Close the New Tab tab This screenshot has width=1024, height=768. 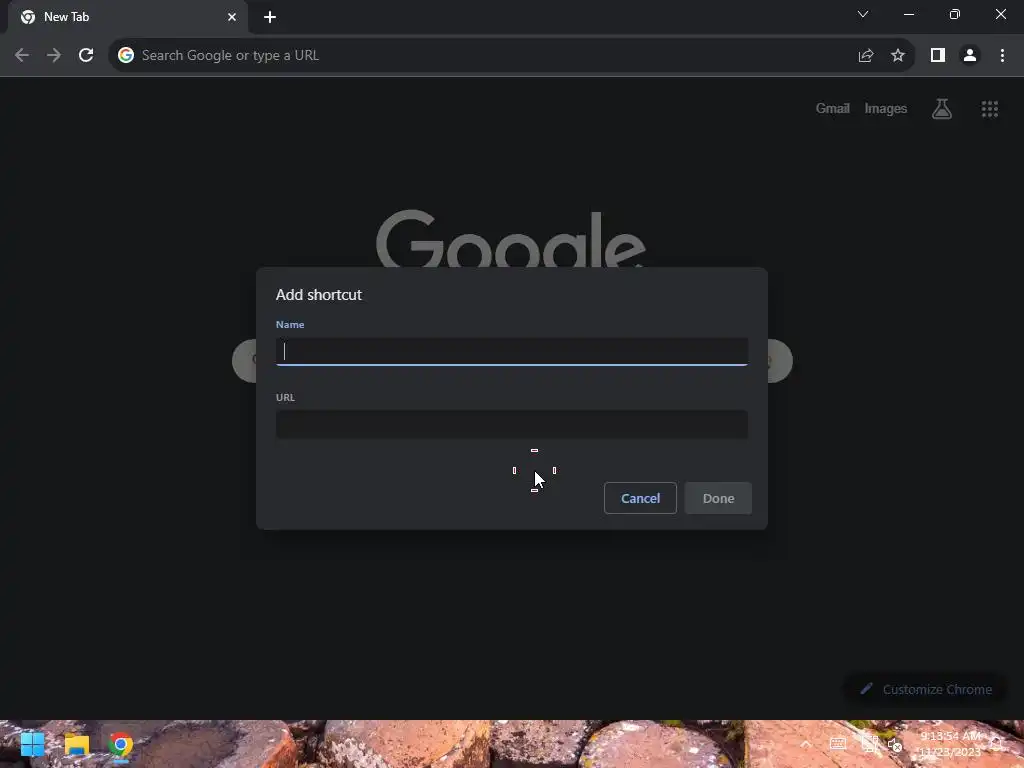232,17
